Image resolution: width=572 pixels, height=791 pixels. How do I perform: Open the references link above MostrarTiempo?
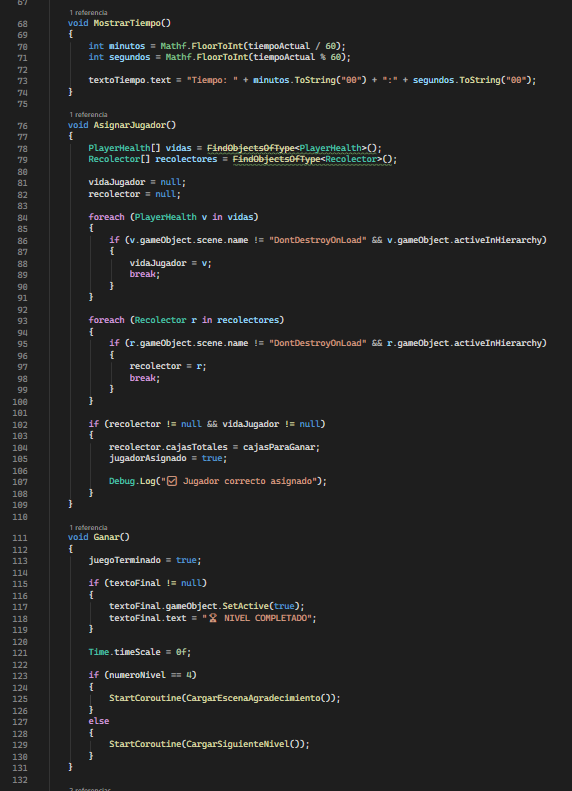[88, 13]
